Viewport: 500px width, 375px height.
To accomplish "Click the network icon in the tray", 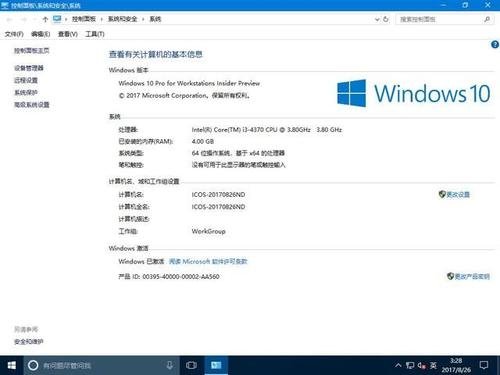I will pos(410,366).
